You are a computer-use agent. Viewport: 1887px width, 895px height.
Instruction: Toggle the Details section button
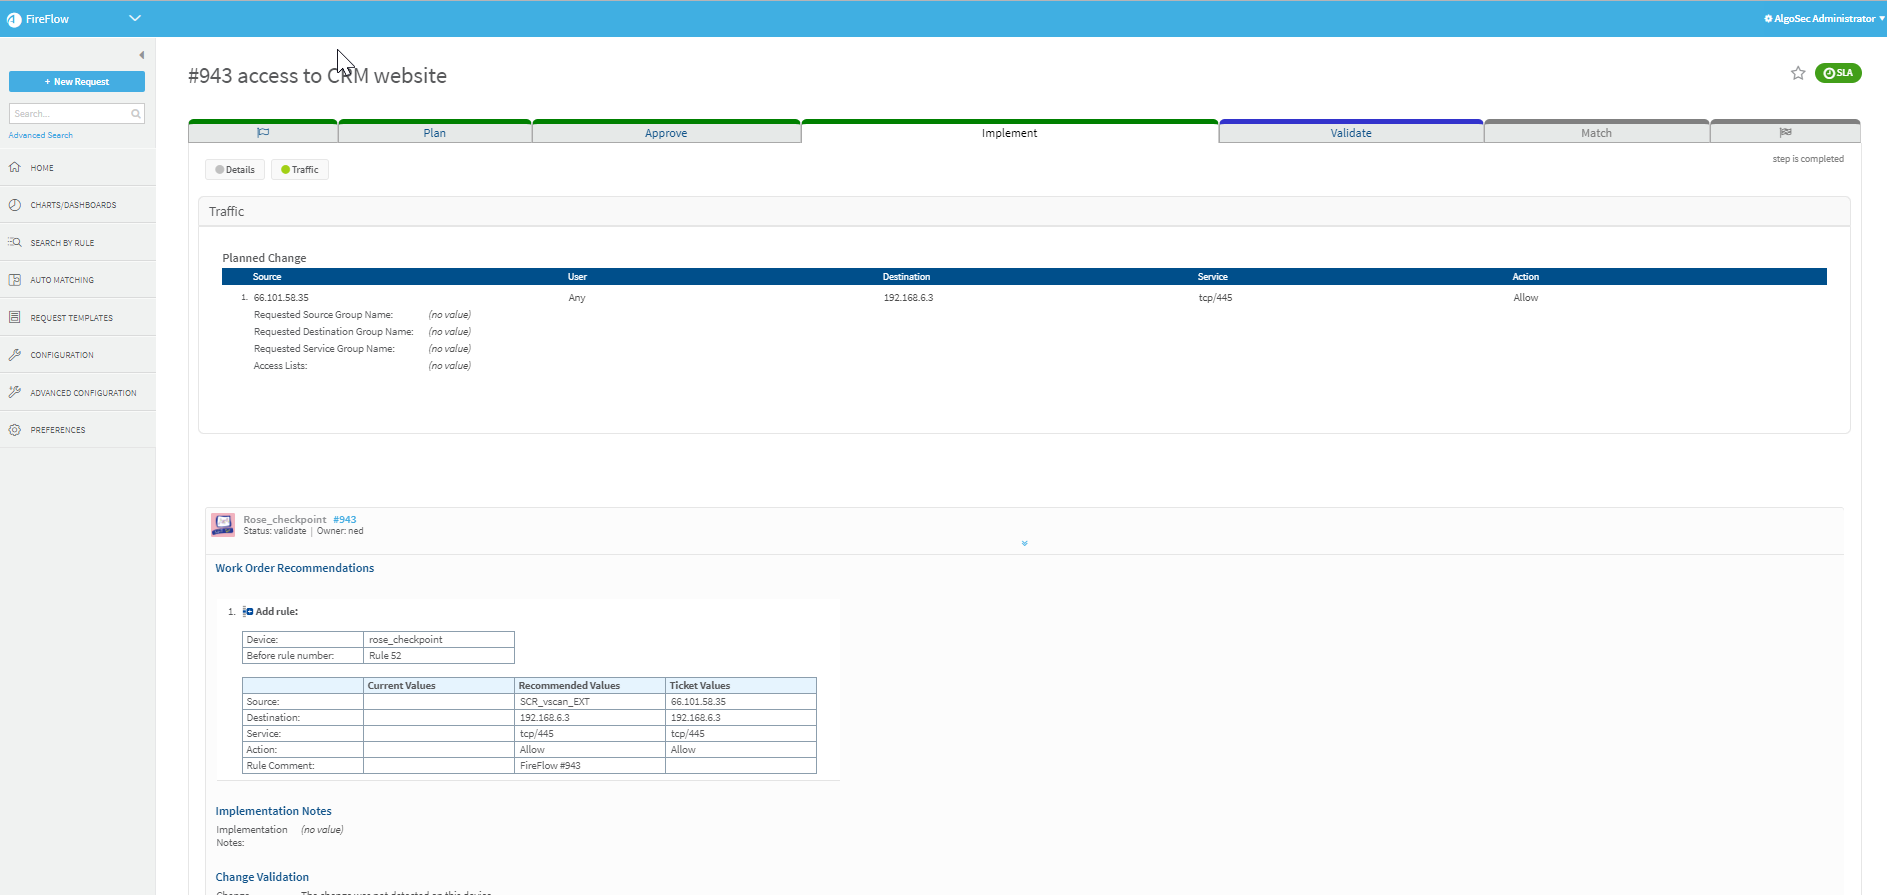235,170
